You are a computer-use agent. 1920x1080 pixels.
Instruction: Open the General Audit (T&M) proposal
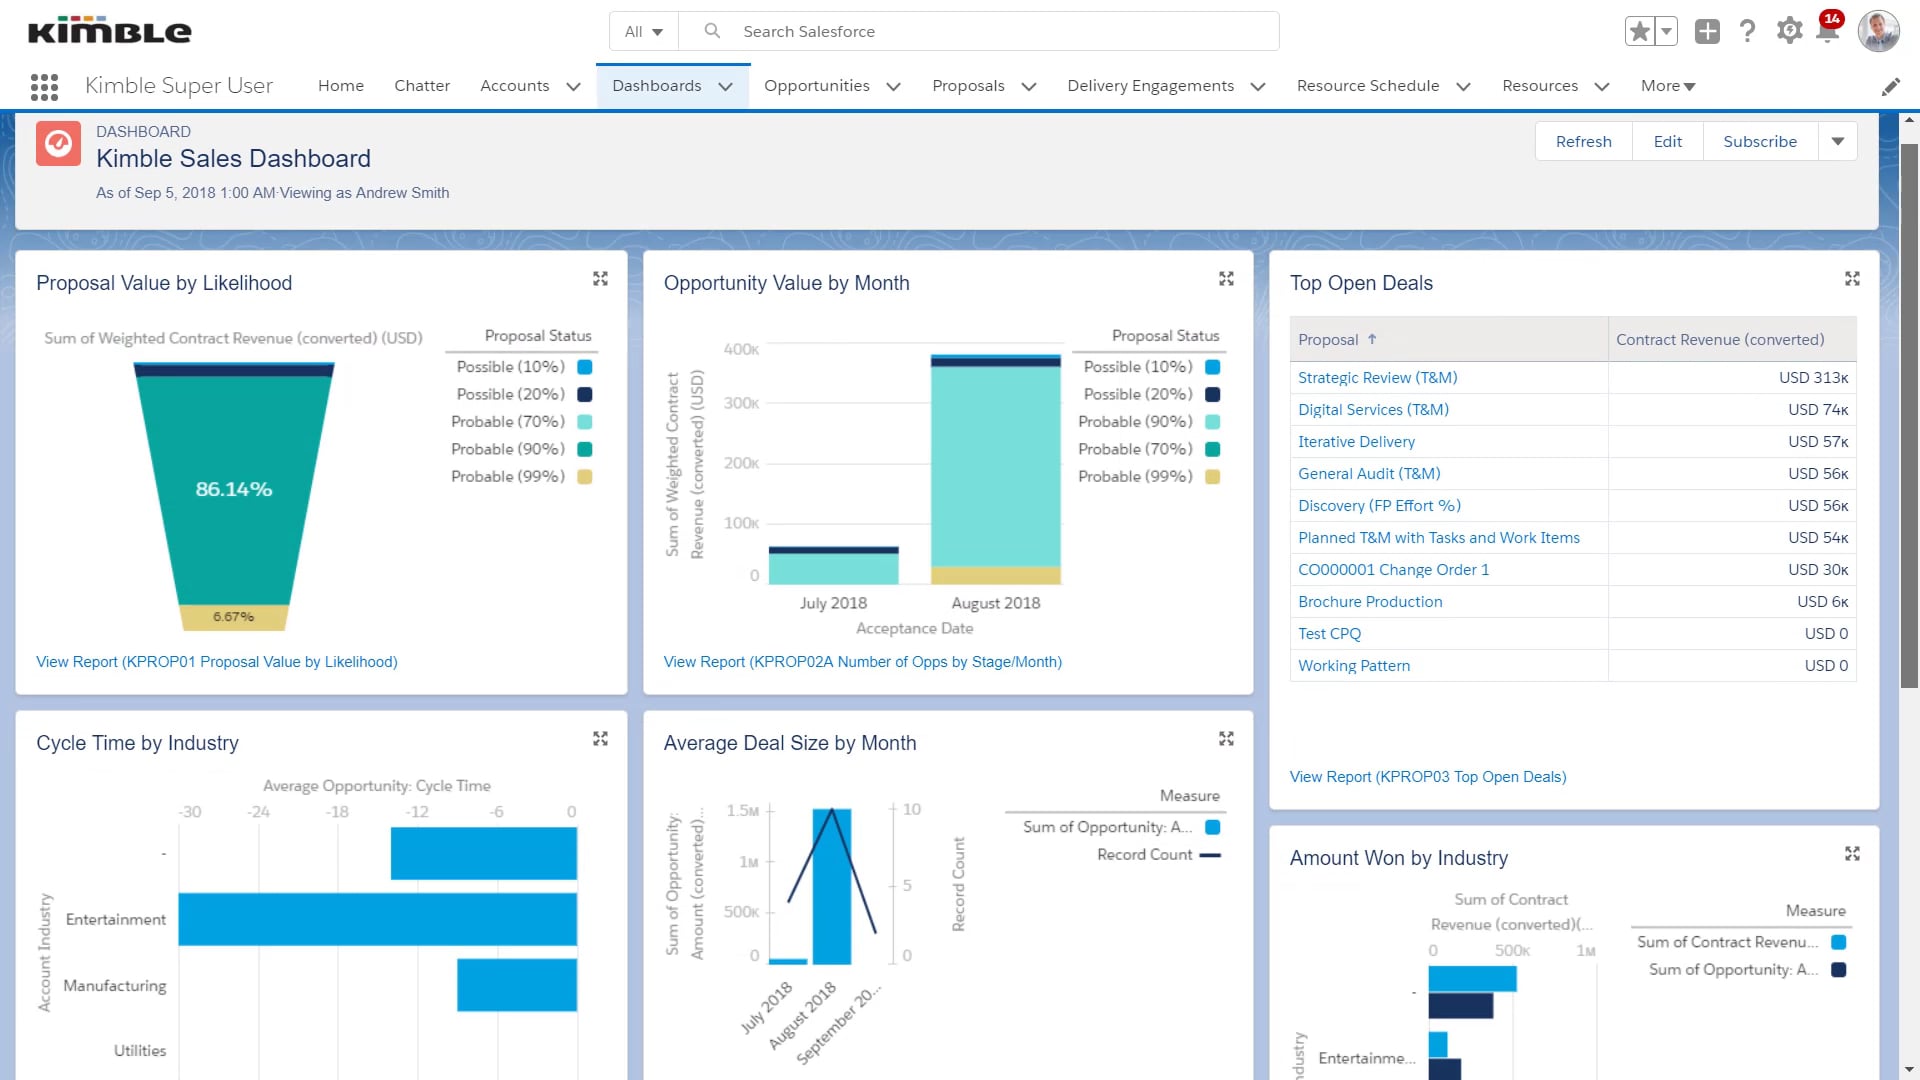pyautogui.click(x=1369, y=474)
